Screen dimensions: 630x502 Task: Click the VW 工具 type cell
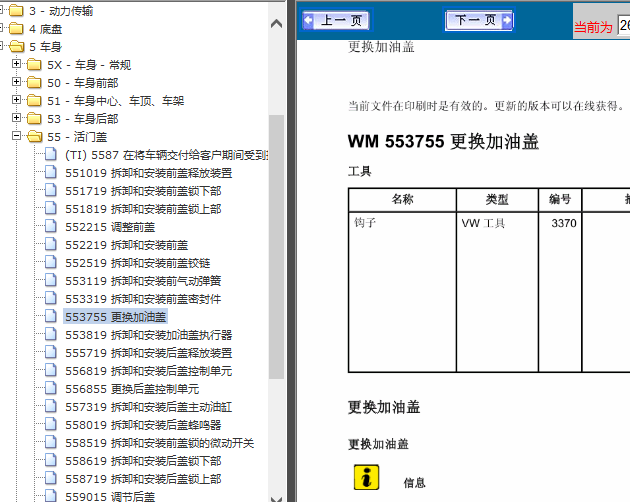tap(497, 292)
